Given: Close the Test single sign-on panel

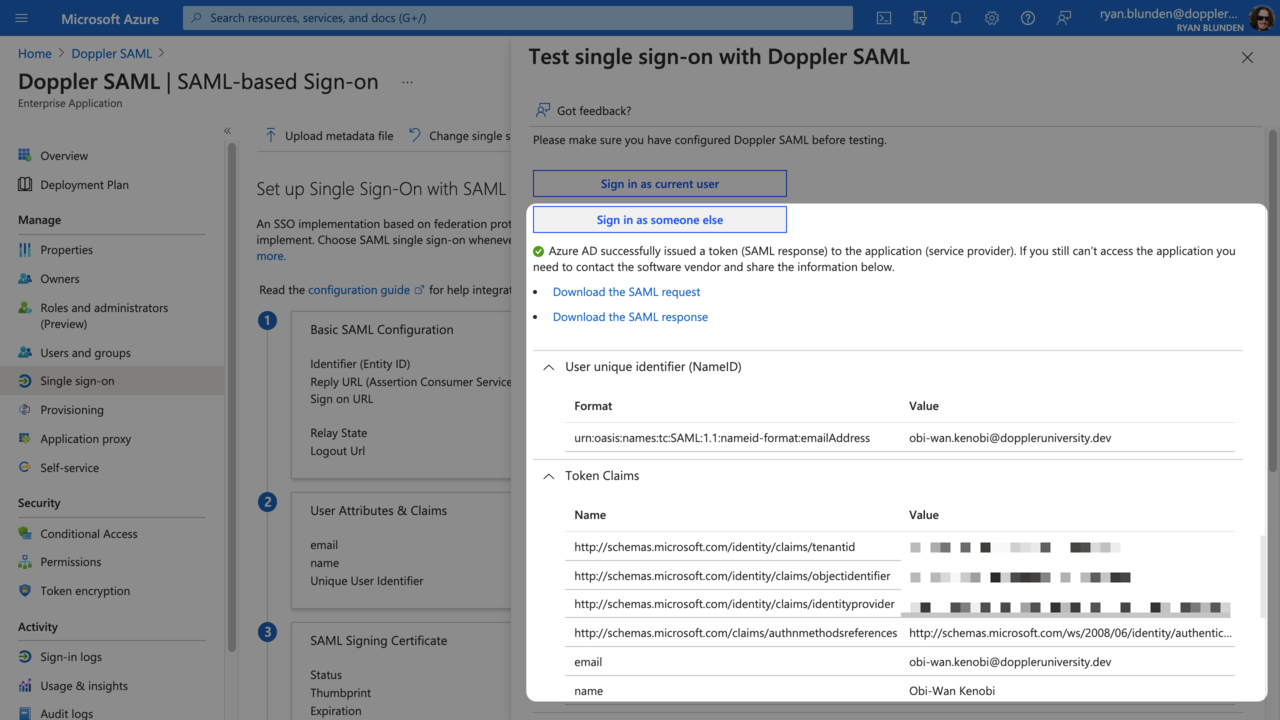Looking at the screenshot, I should point(1247,58).
